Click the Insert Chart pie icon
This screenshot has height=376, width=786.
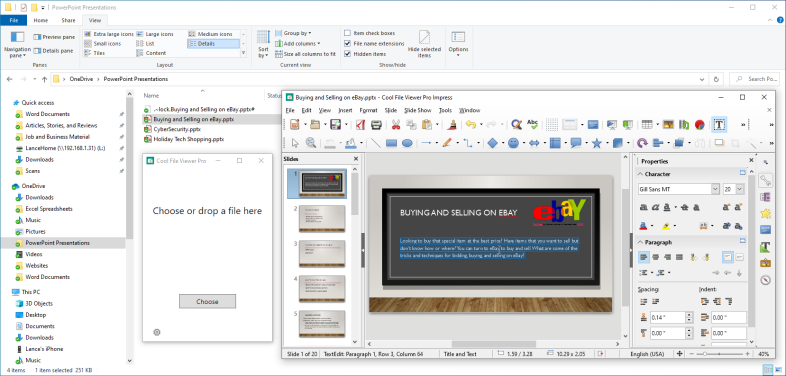[x=700, y=124]
